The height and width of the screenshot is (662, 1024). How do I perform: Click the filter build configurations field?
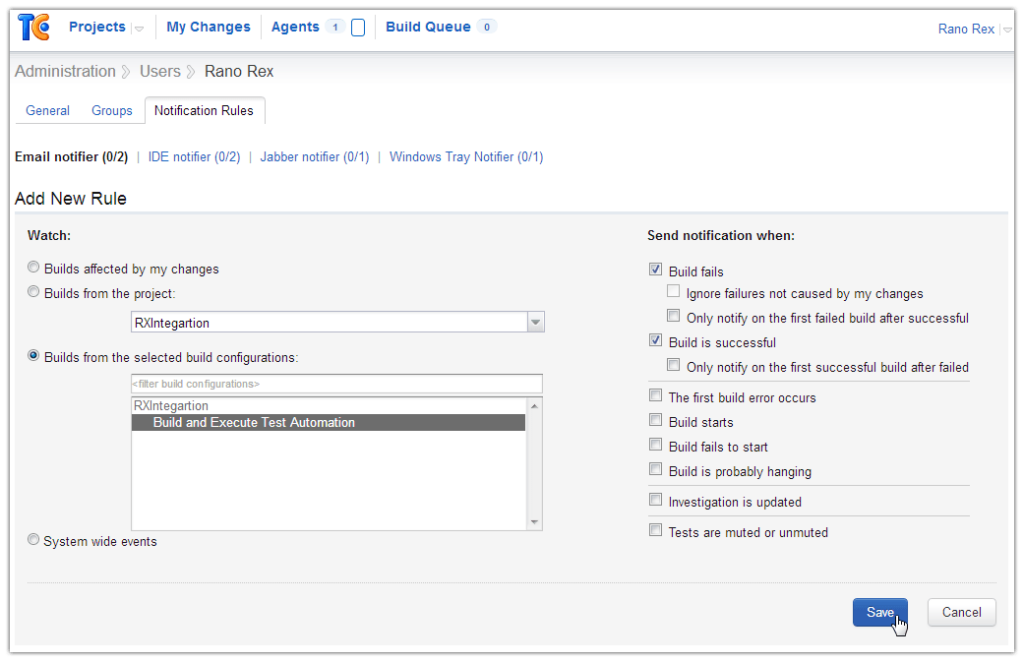point(336,384)
